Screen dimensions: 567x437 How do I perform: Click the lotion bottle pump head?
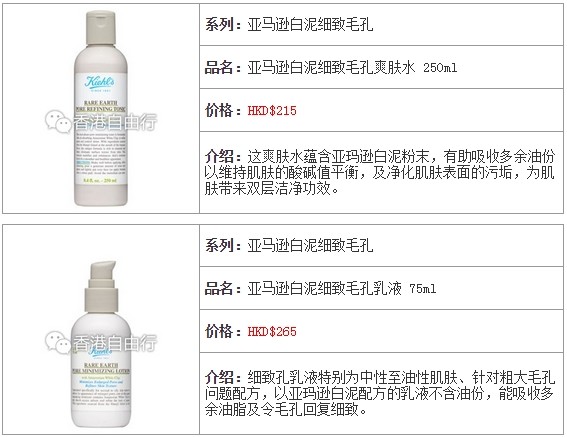(103, 270)
